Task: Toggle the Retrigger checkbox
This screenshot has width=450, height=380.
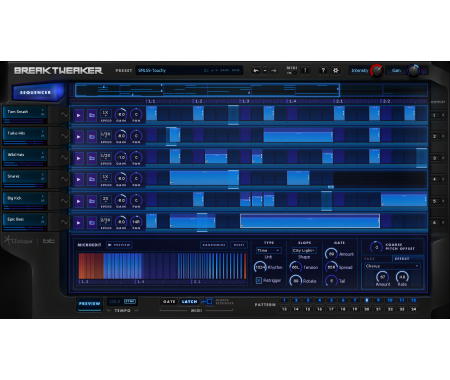Action: pos(259,281)
